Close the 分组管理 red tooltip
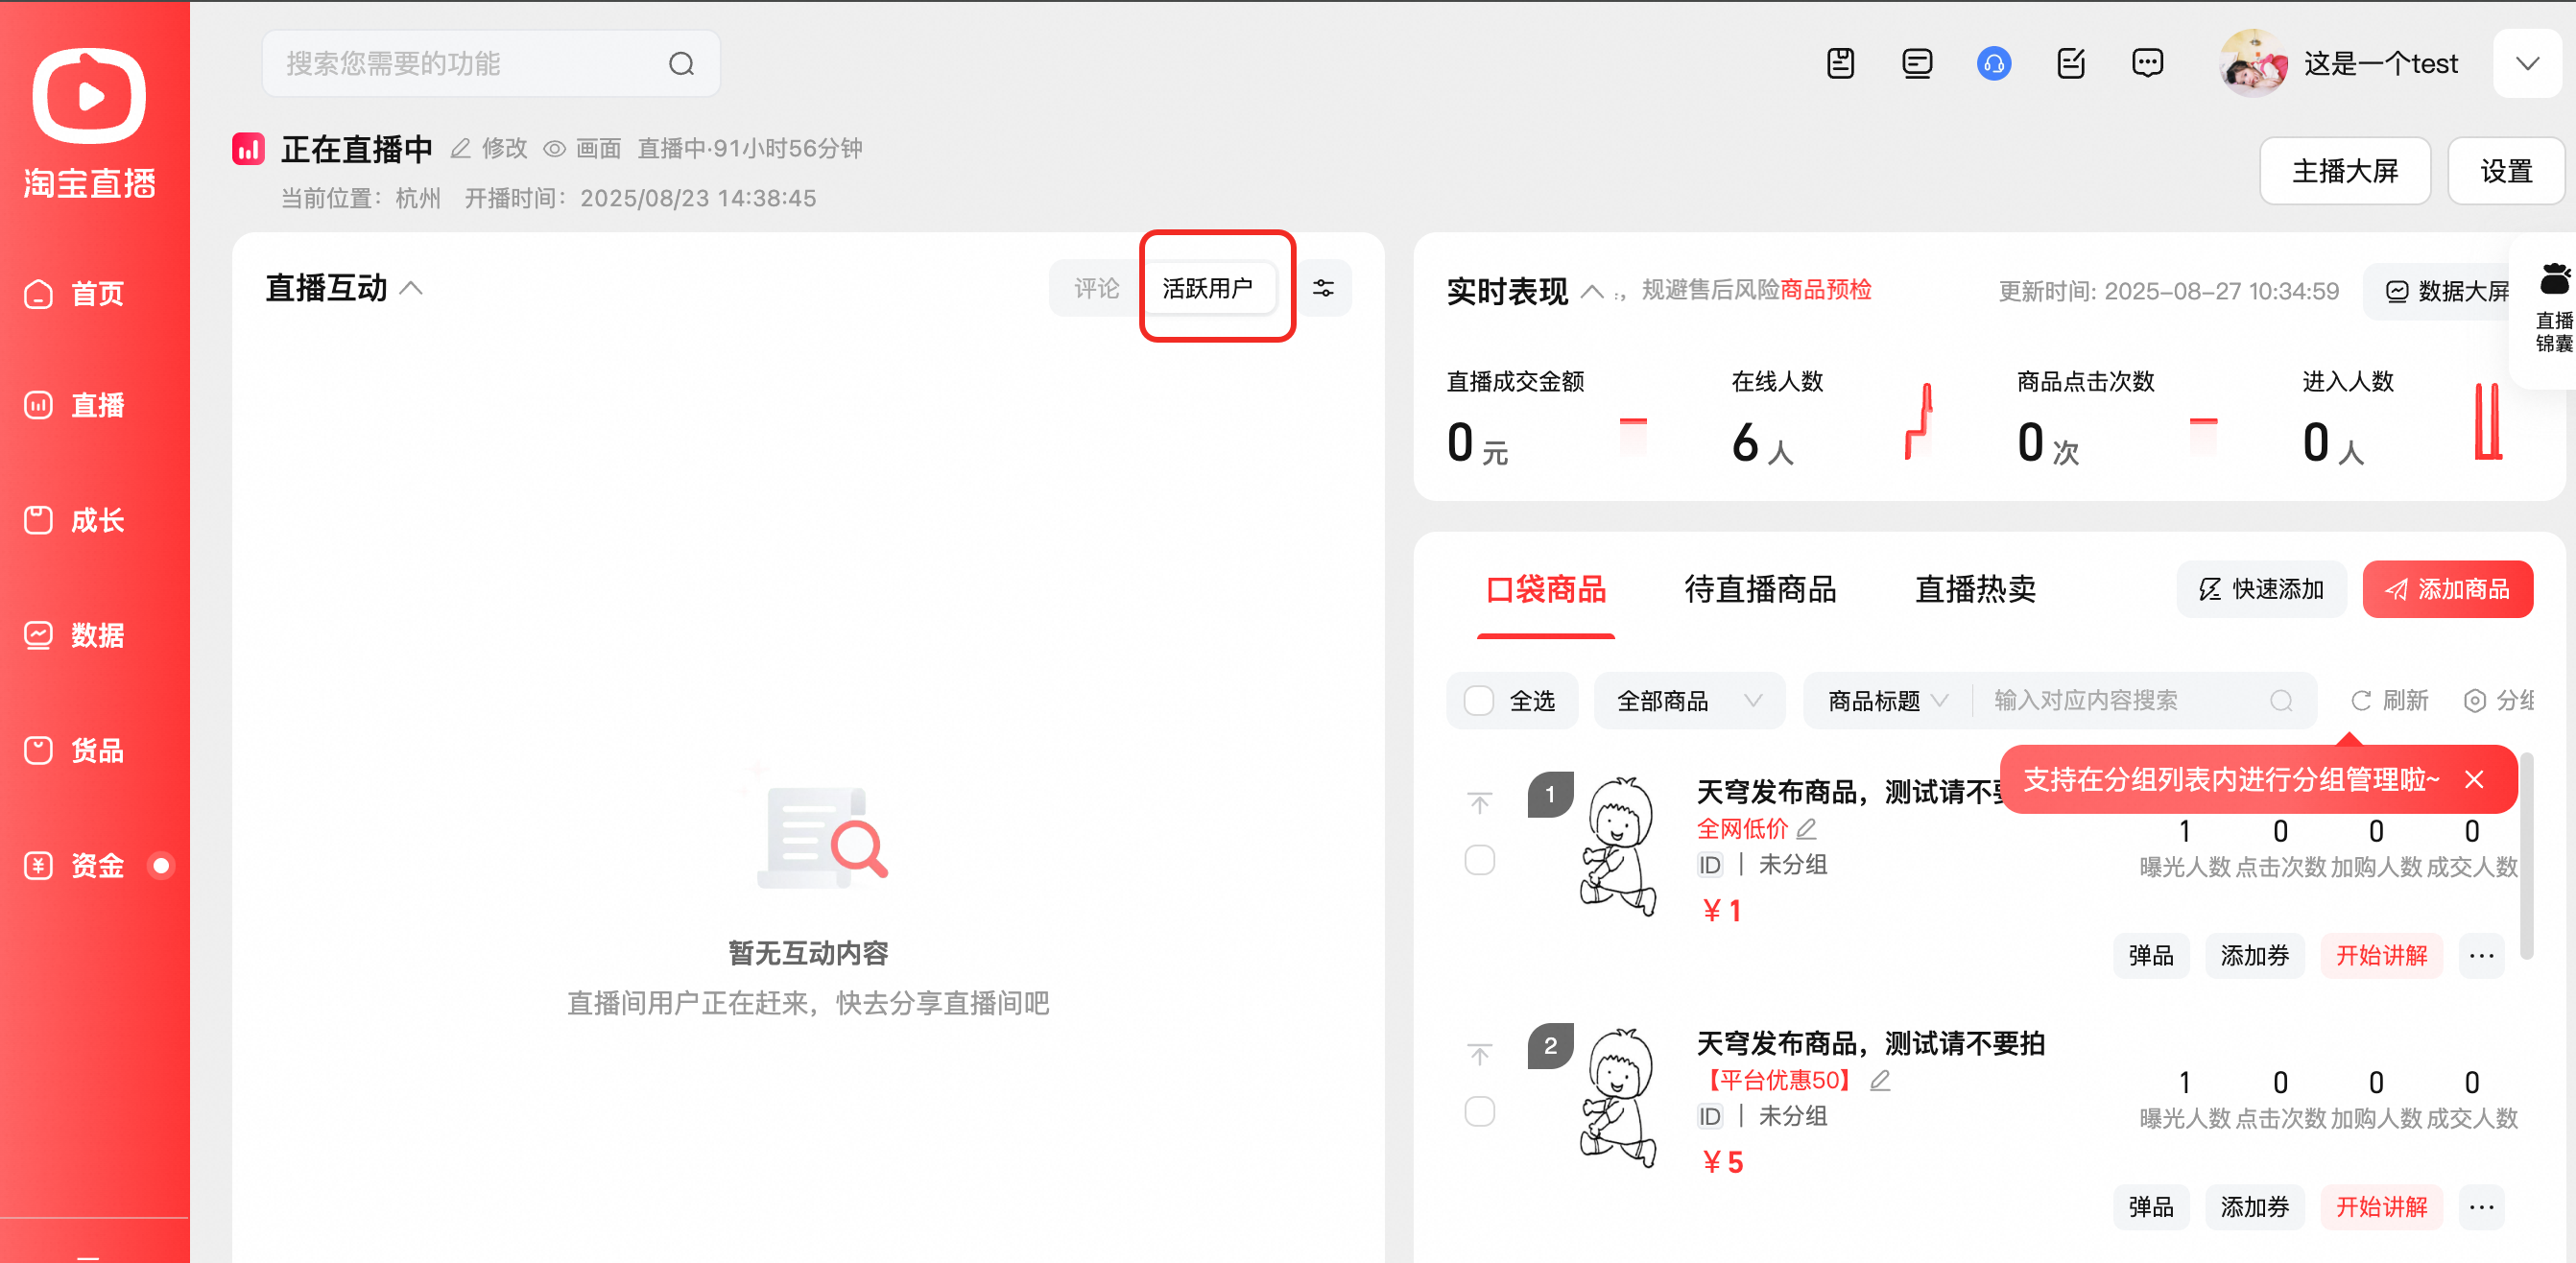This screenshot has width=2576, height=1263. [2474, 780]
